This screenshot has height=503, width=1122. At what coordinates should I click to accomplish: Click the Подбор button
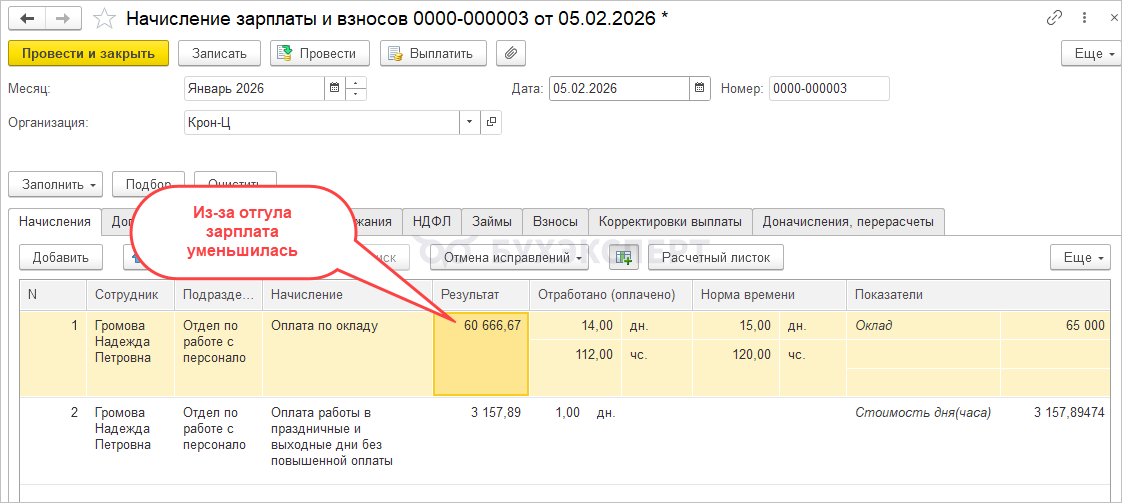(149, 183)
